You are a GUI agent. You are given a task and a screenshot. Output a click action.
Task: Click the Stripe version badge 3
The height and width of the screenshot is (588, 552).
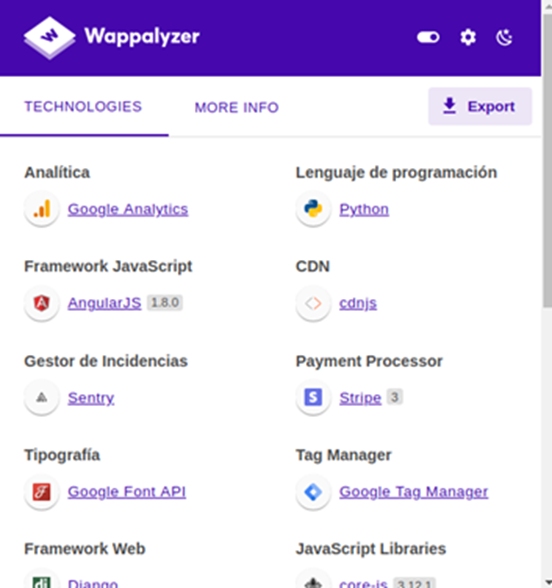(394, 397)
